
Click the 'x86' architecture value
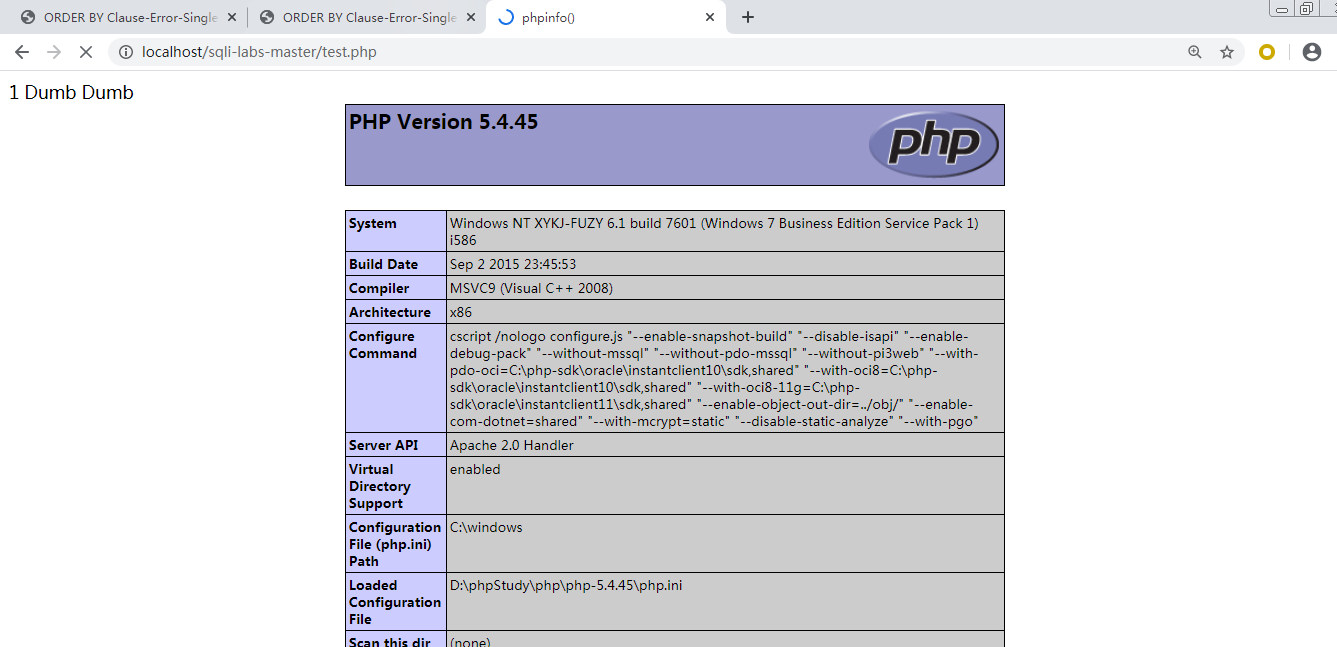click(461, 313)
